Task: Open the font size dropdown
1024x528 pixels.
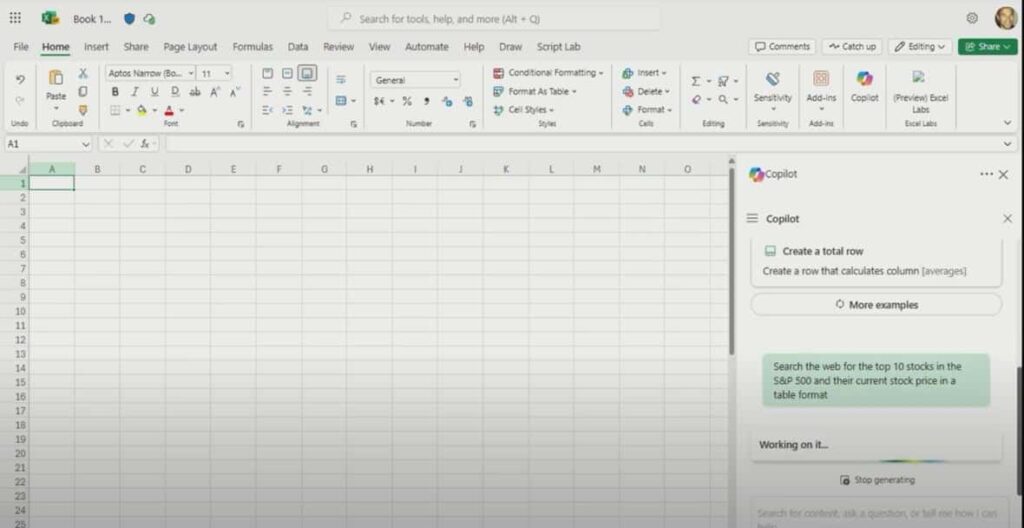Action: [x=227, y=74]
